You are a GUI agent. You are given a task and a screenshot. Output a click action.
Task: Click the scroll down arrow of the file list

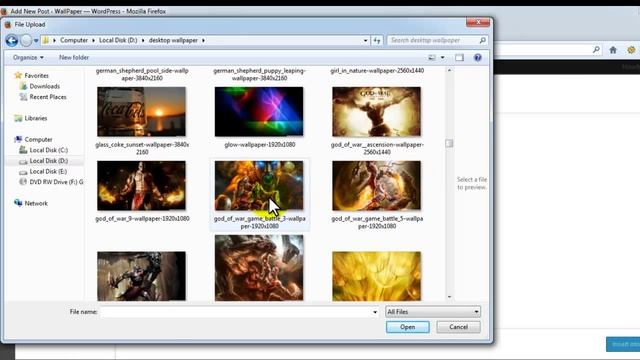449,297
